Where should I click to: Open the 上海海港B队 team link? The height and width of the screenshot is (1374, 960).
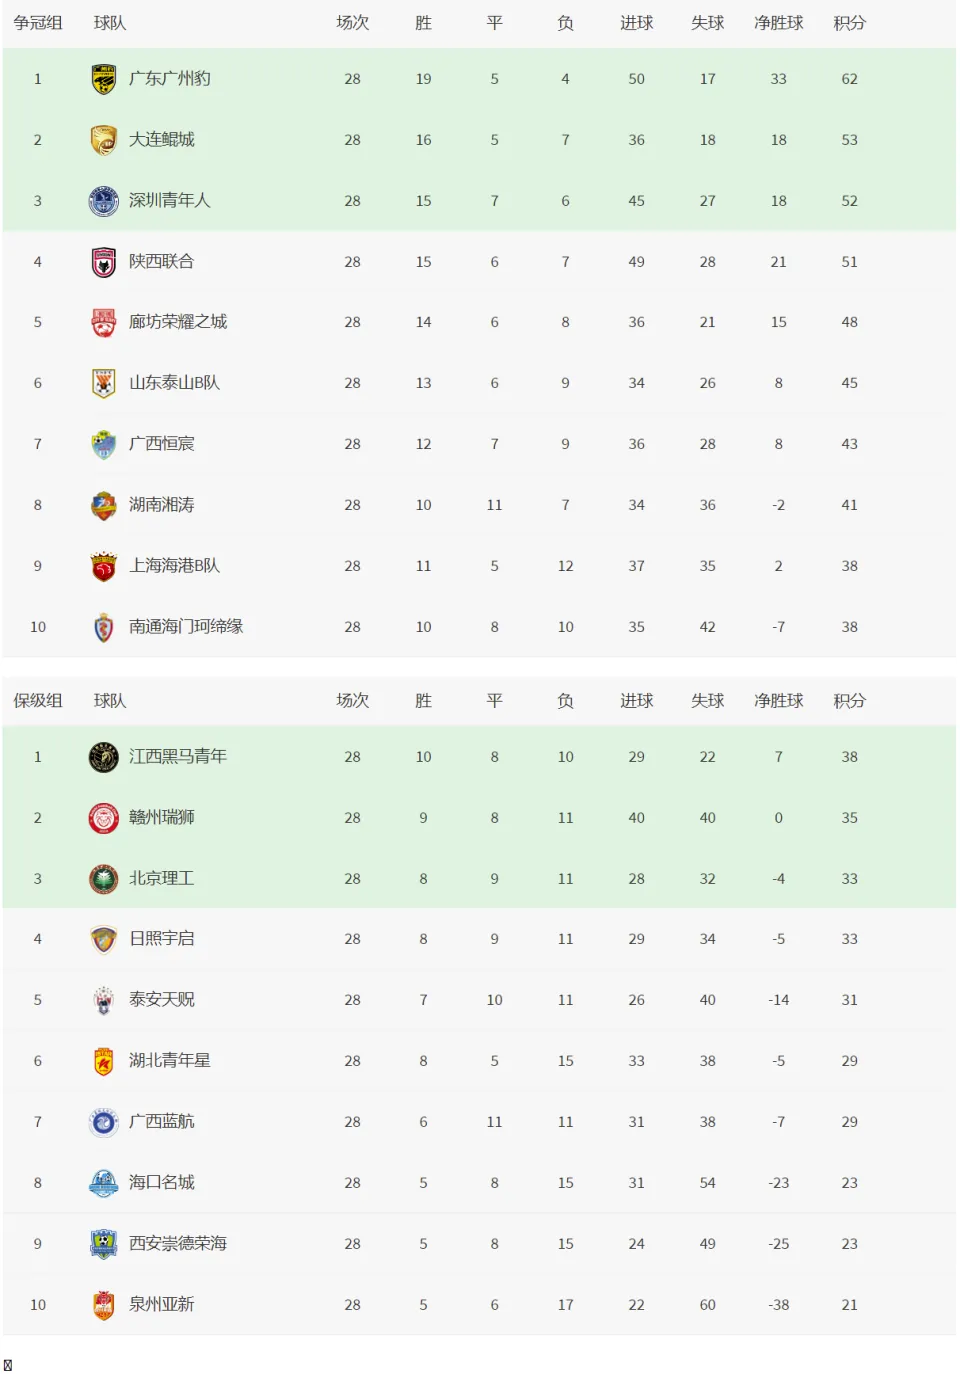coord(174,566)
